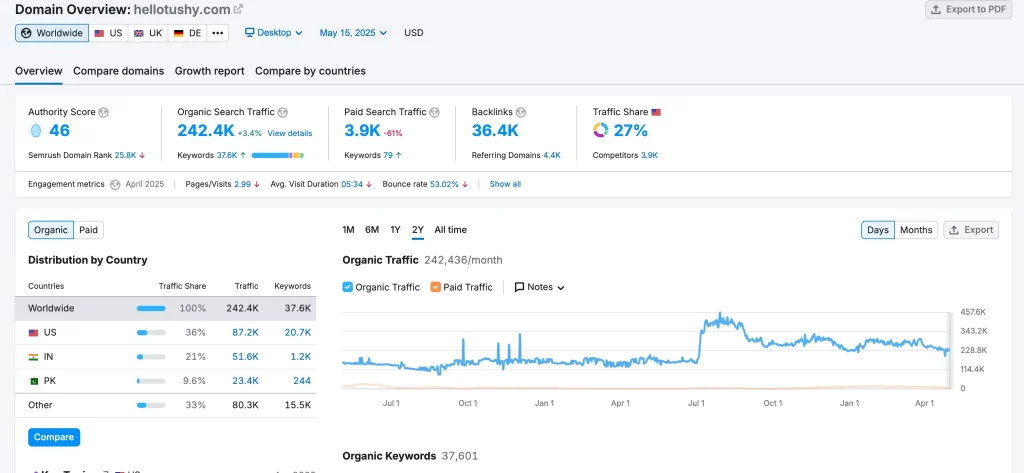Click the Pakistan flag in country table
Screen dimensions: 1024x473
tap(33, 382)
